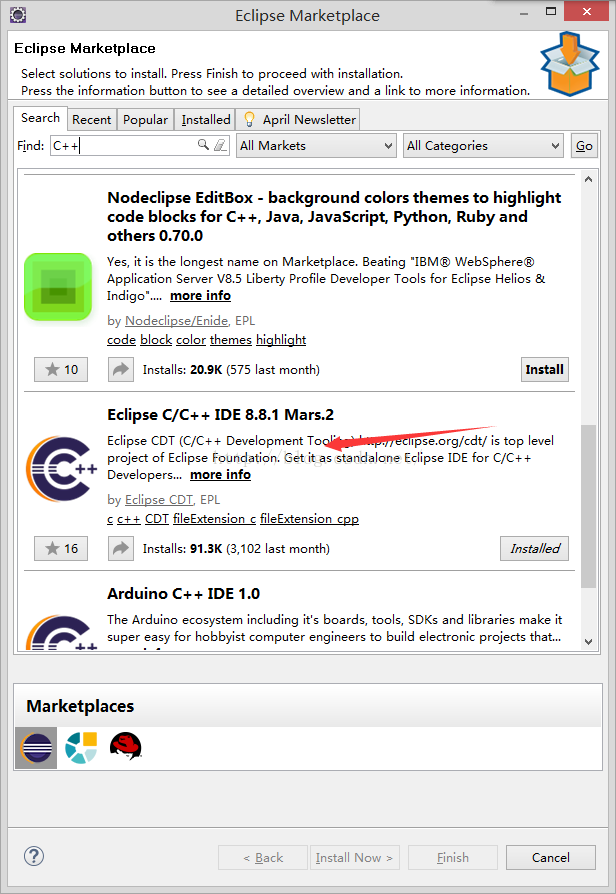616x894 pixels.
Task: Click the Nodeclipse EditBox green logo
Action: tap(58, 287)
